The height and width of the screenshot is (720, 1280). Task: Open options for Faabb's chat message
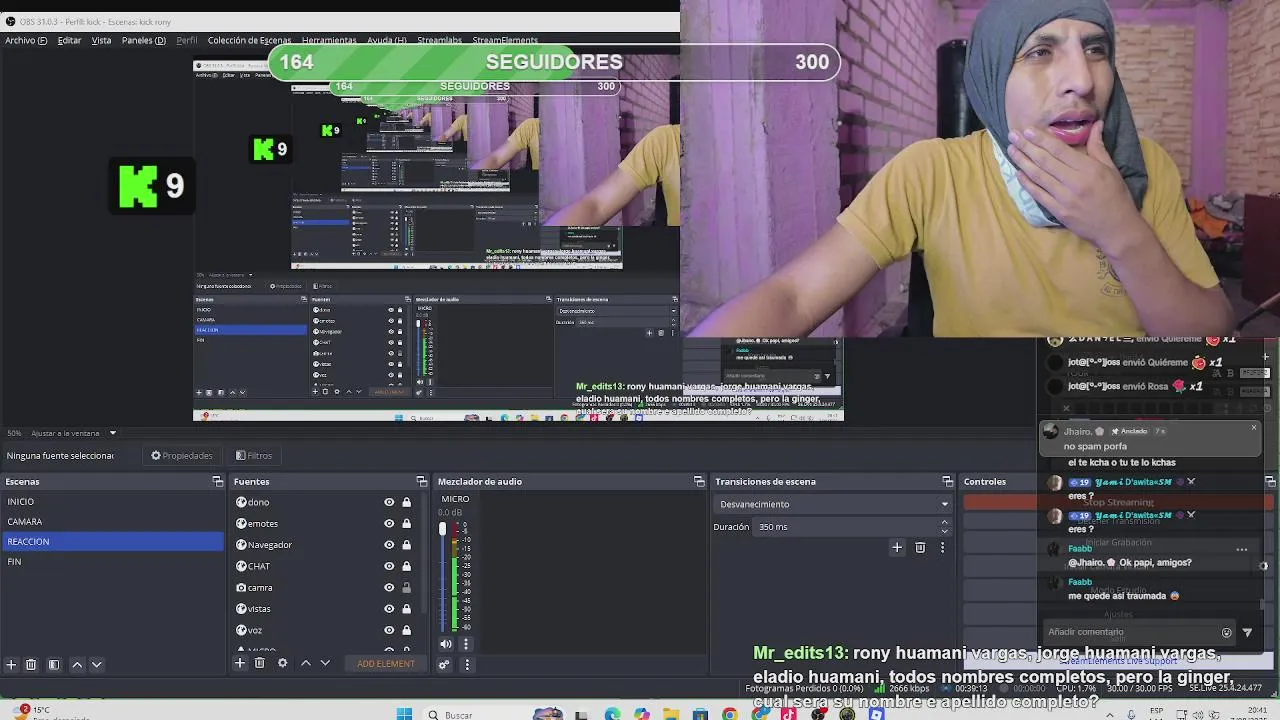coord(1242,549)
